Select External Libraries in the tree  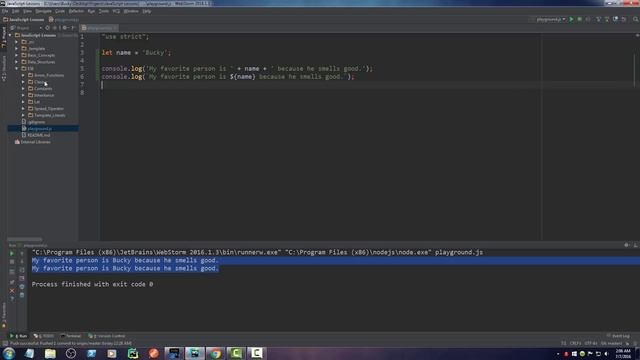coord(36,142)
